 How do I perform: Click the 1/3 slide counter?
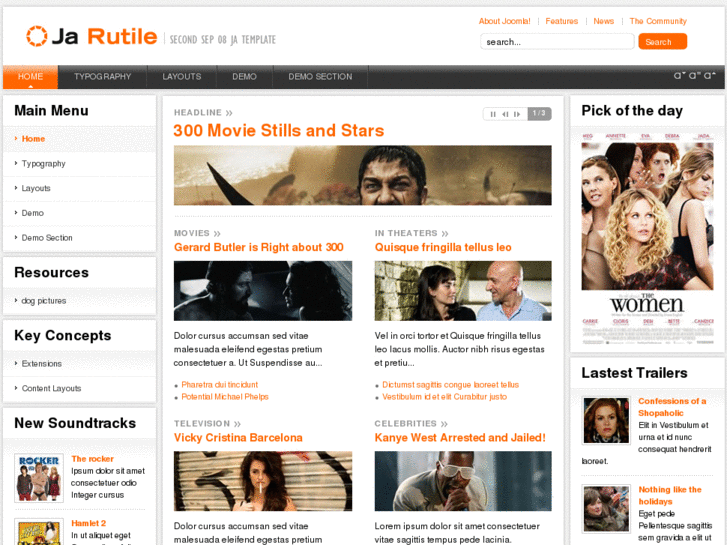click(x=539, y=114)
